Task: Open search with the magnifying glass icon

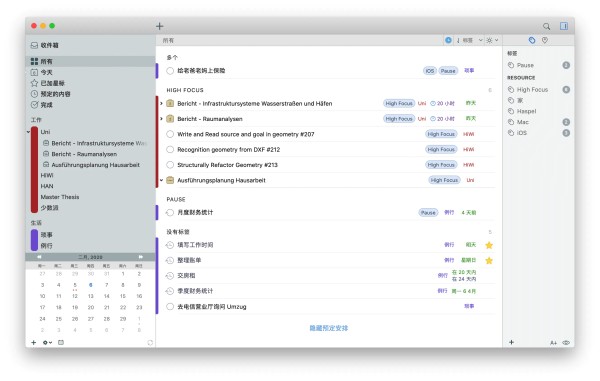Action: [x=546, y=26]
